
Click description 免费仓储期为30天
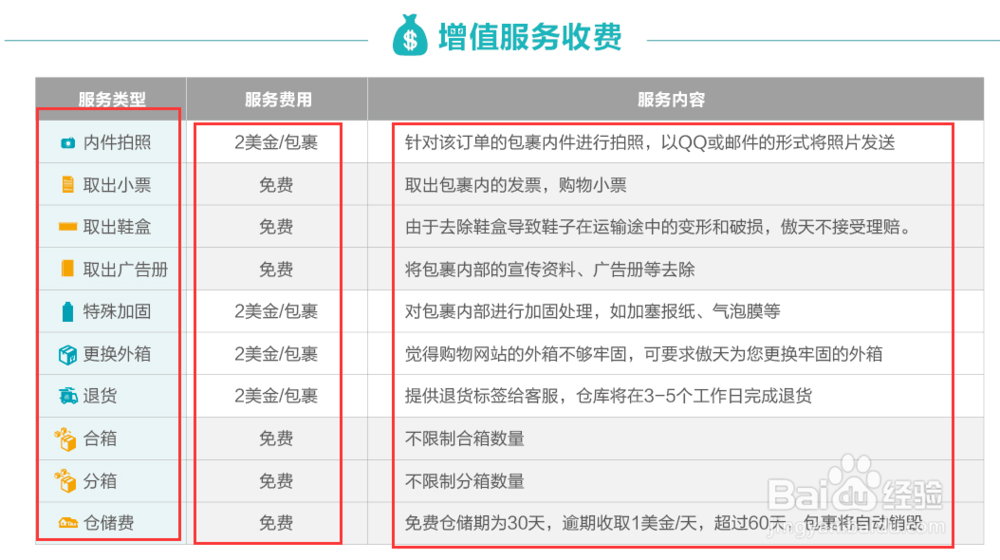tap(664, 523)
